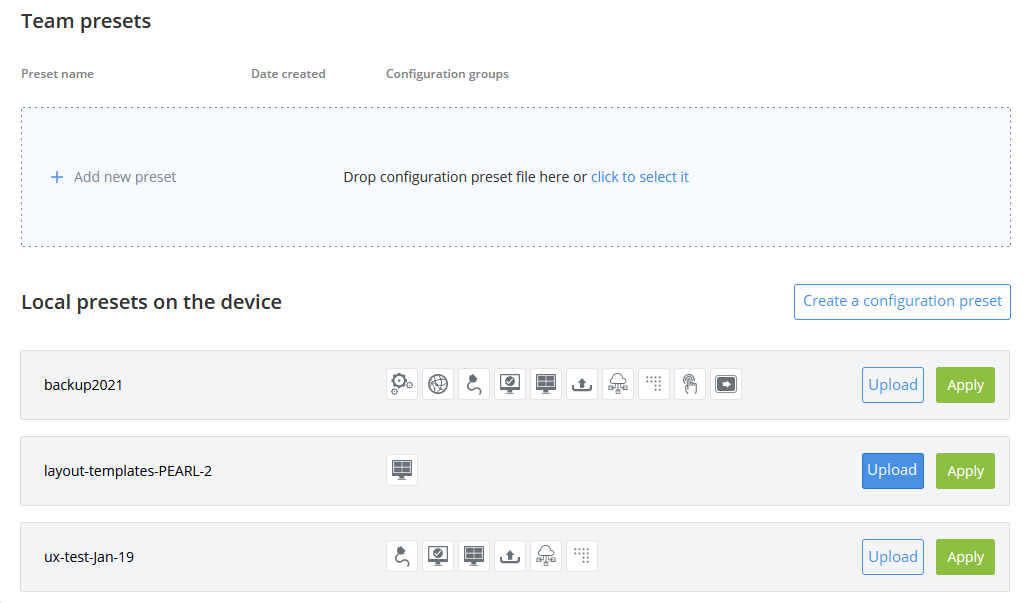
Task: Click the touch fingerprint icon in backup2021 row
Action: pyautogui.click(x=690, y=384)
